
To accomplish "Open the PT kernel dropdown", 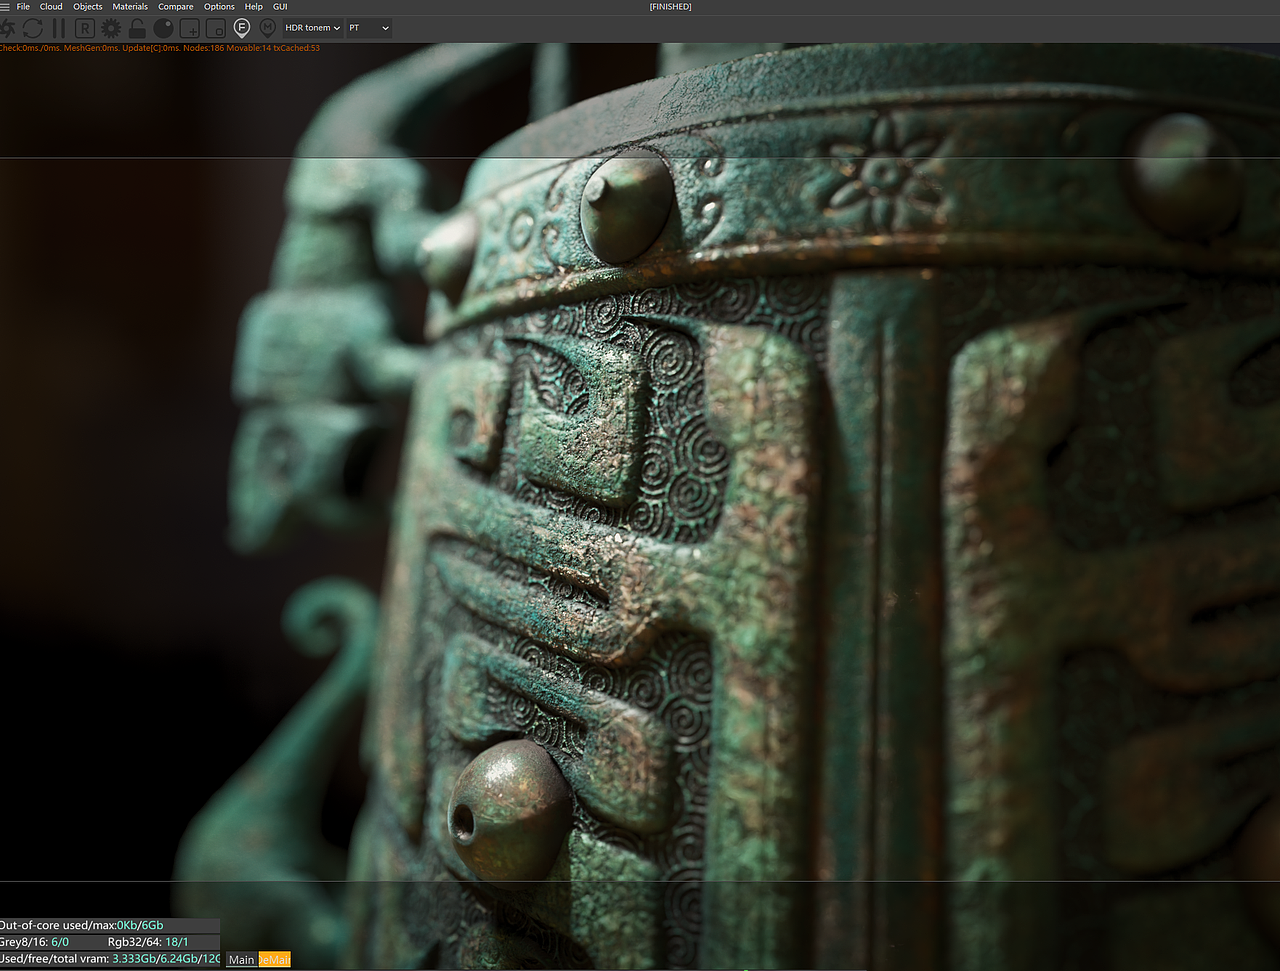I will click(368, 28).
